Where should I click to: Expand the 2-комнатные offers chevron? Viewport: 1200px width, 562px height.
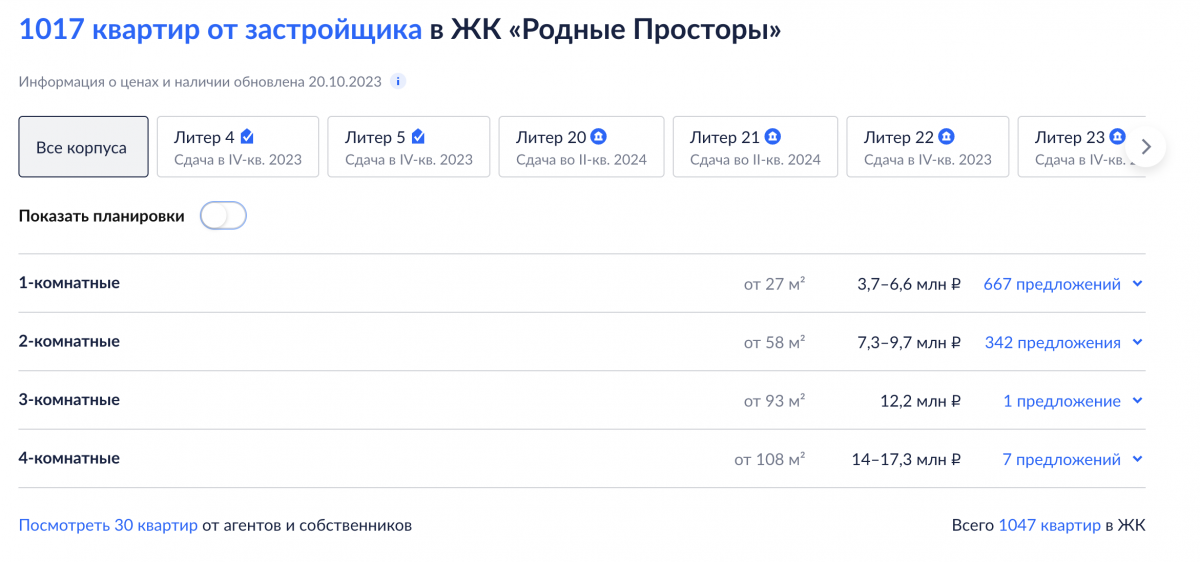(1137, 343)
